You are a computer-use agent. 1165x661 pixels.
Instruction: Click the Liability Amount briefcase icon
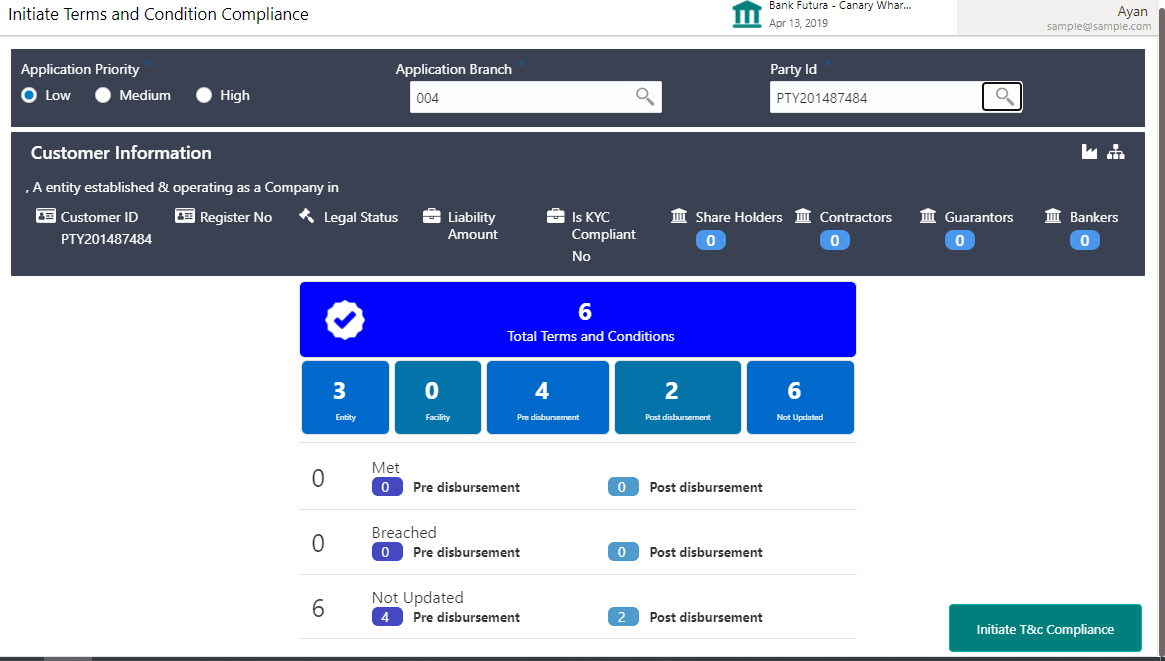[x=432, y=217]
